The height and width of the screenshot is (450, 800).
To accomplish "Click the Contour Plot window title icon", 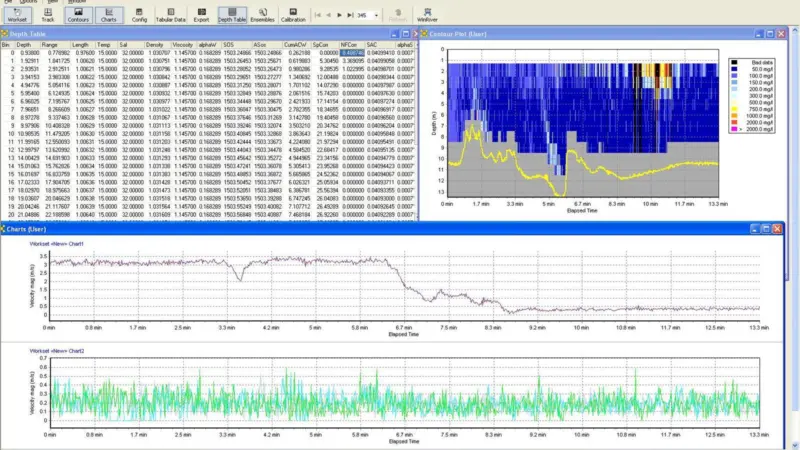I will pyautogui.click(x=424, y=34).
